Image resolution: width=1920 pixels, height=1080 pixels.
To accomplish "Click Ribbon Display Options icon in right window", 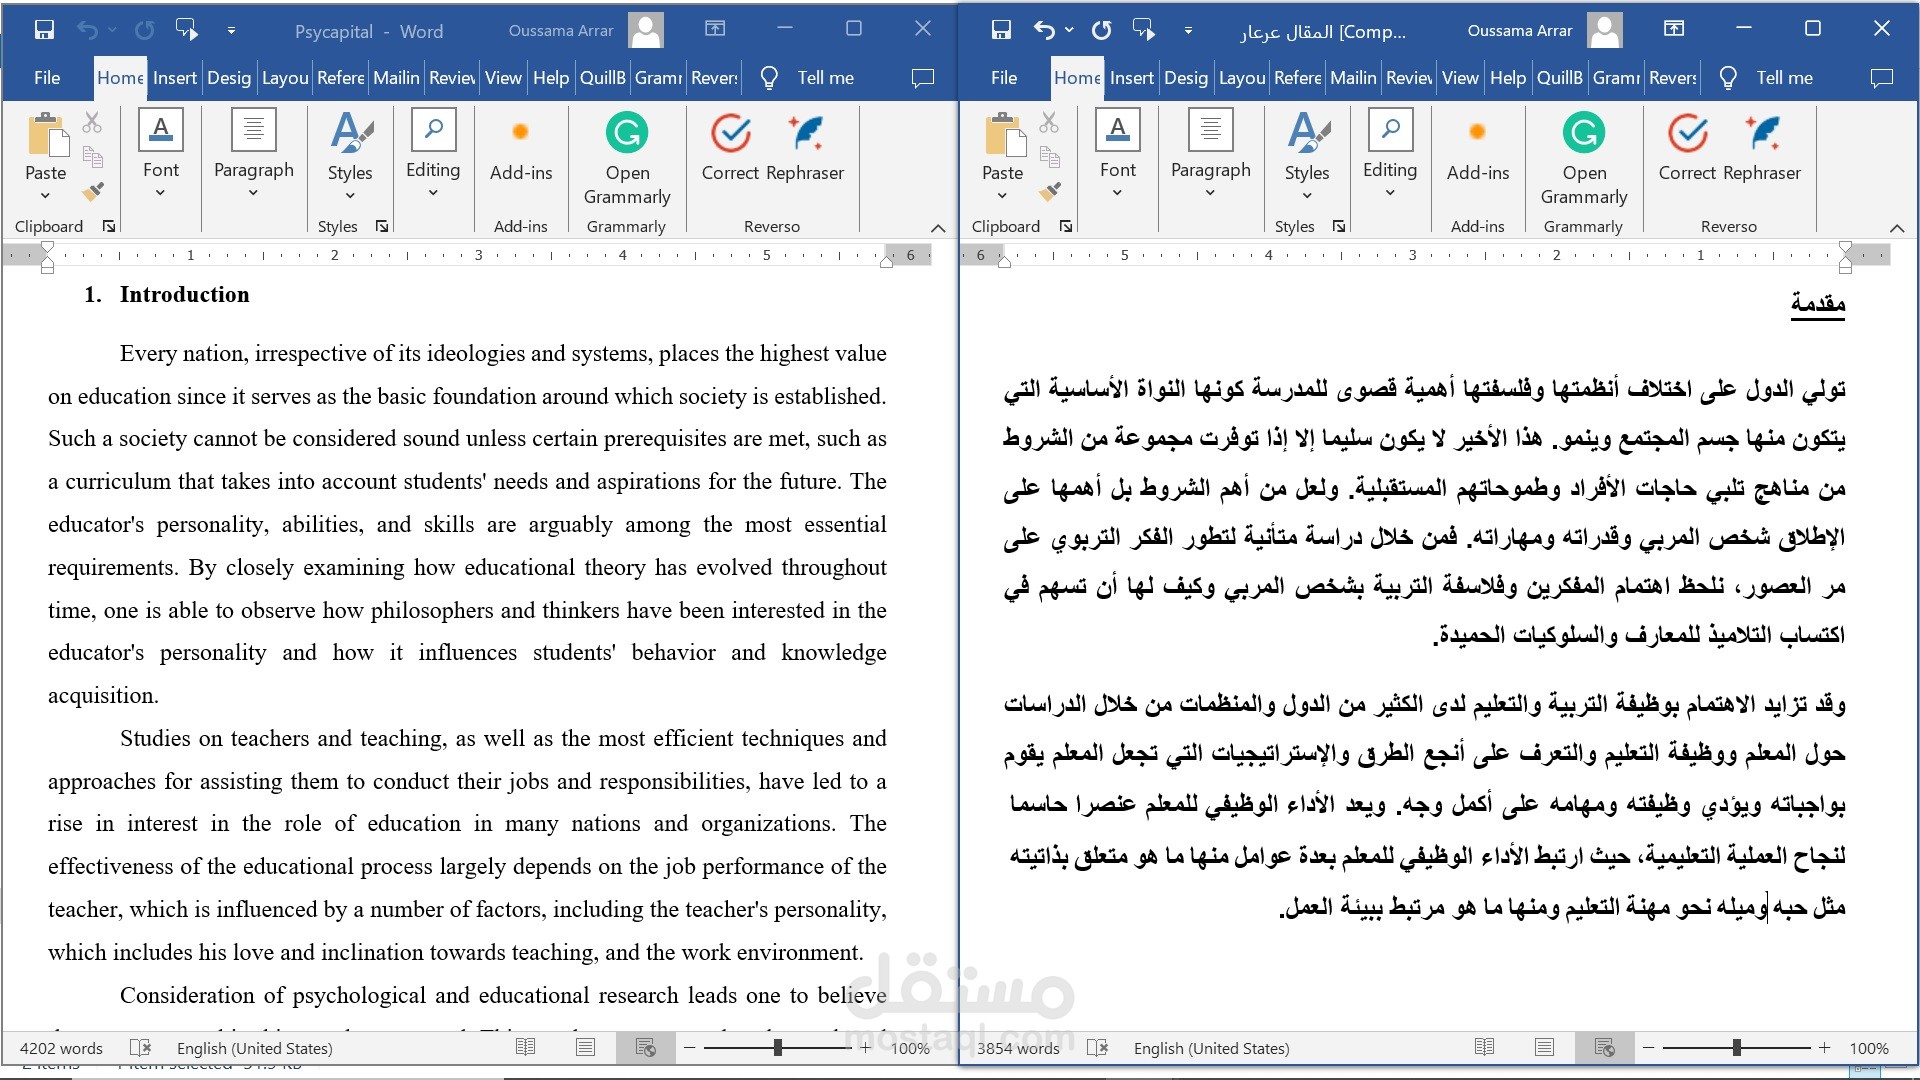I will (1674, 29).
